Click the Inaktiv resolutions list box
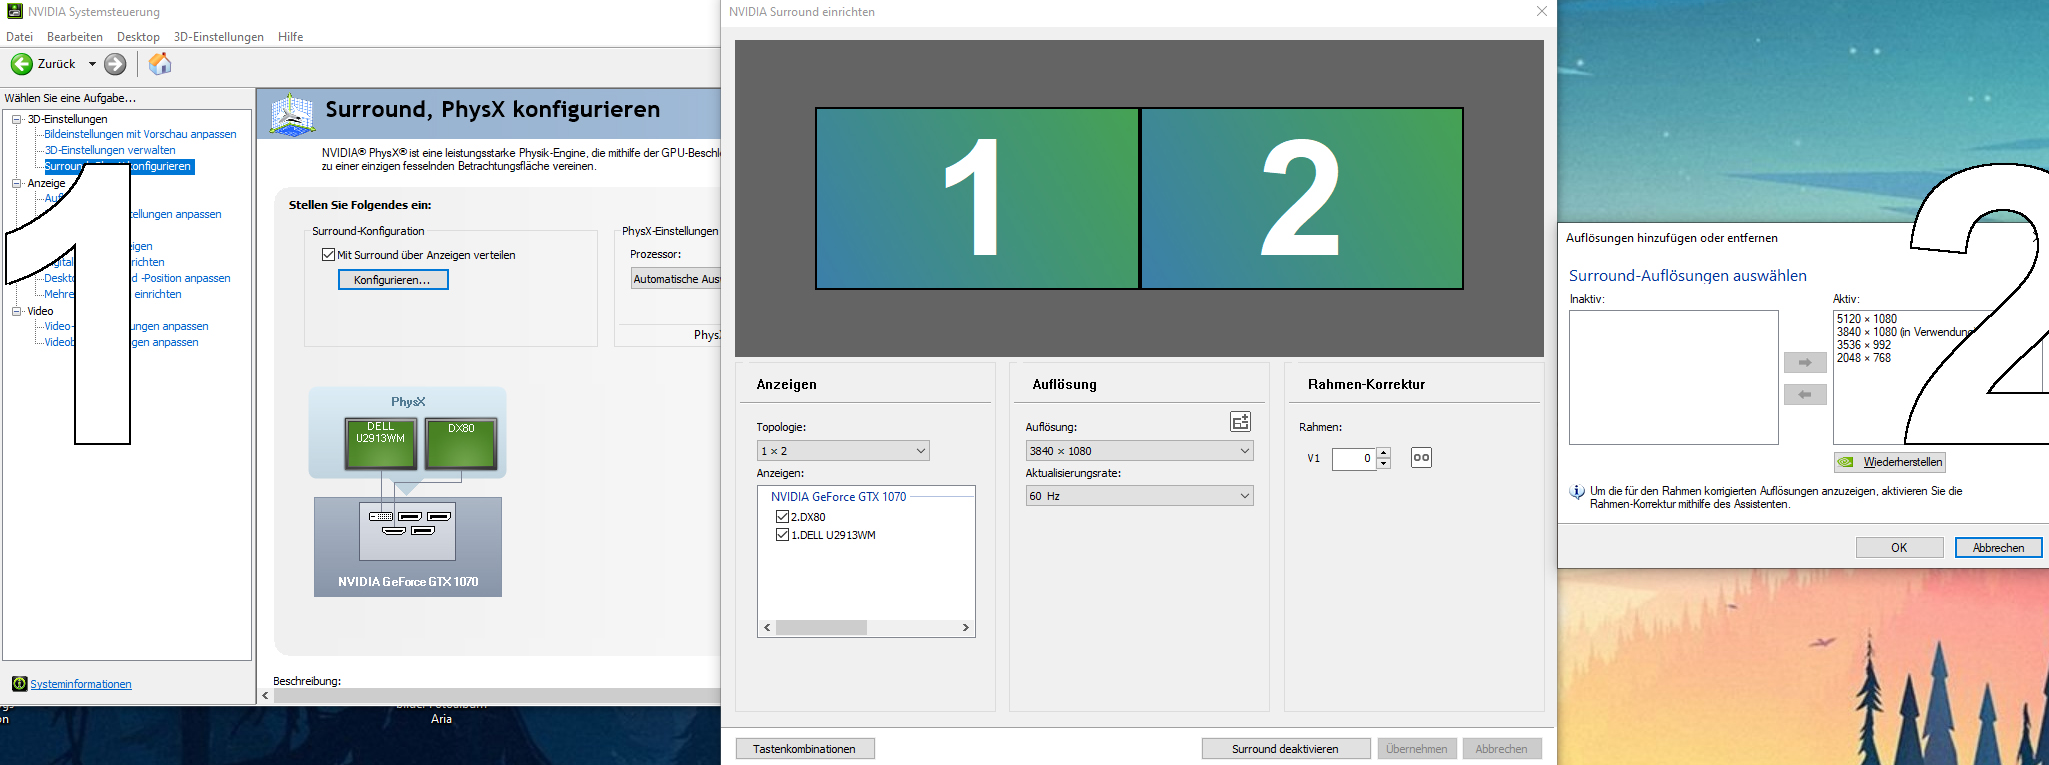This screenshot has width=2049, height=765. coord(1674,377)
